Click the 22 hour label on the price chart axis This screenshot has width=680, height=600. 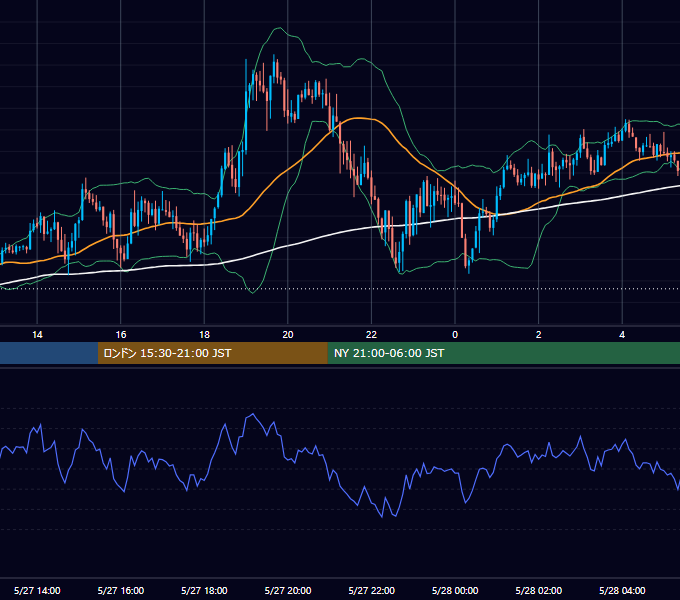click(x=372, y=335)
